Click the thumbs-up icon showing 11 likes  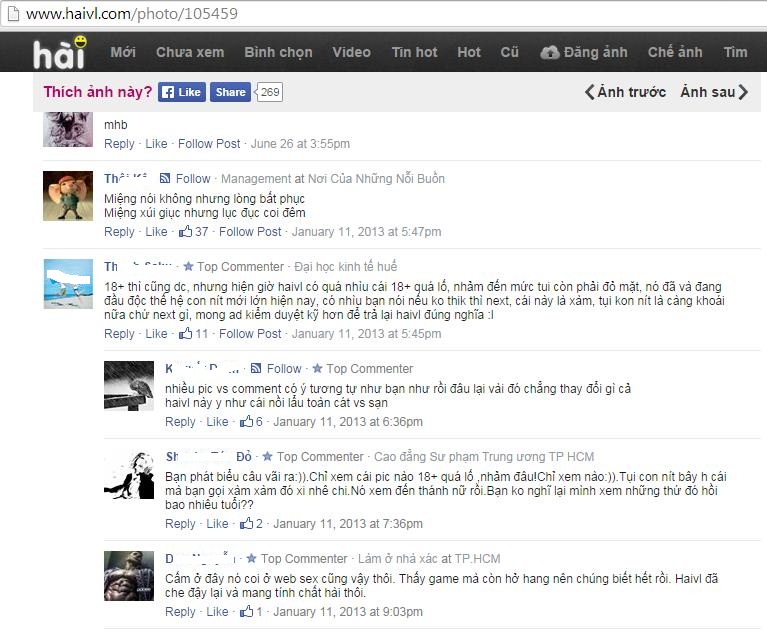[x=185, y=333]
